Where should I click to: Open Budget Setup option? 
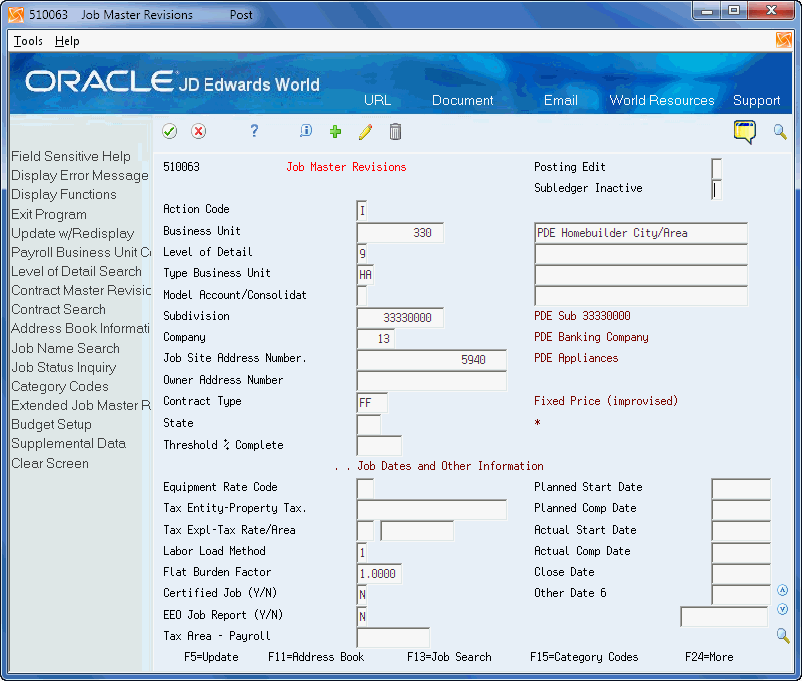point(51,424)
